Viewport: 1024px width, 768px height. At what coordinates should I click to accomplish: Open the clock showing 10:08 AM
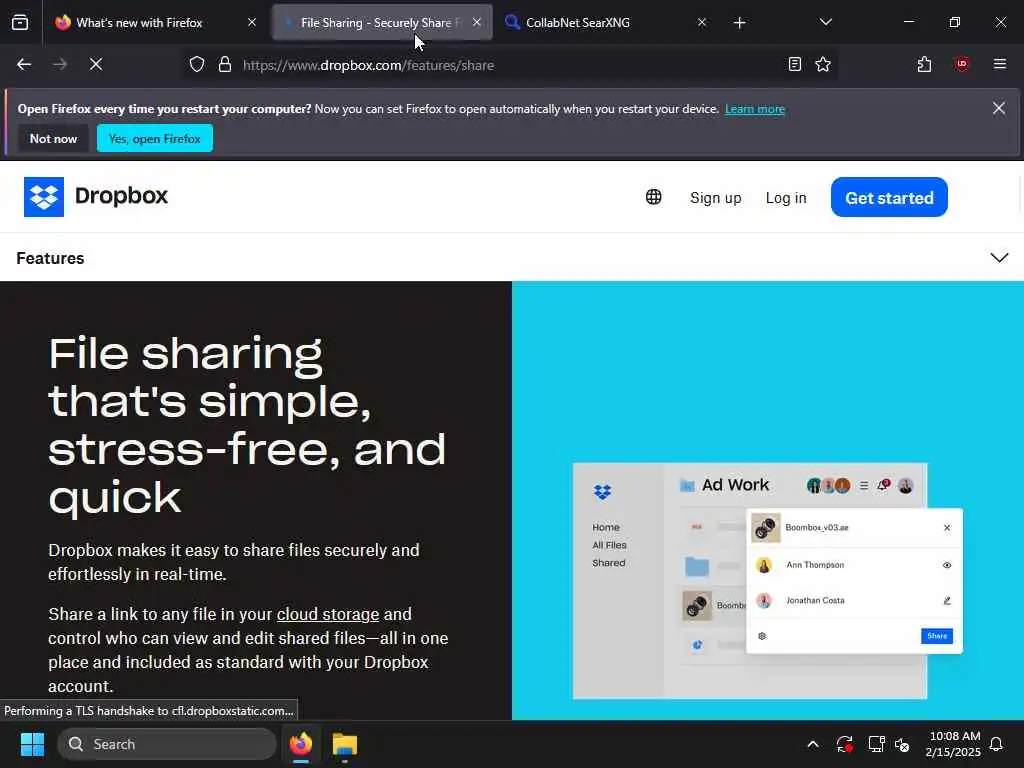point(953,744)
